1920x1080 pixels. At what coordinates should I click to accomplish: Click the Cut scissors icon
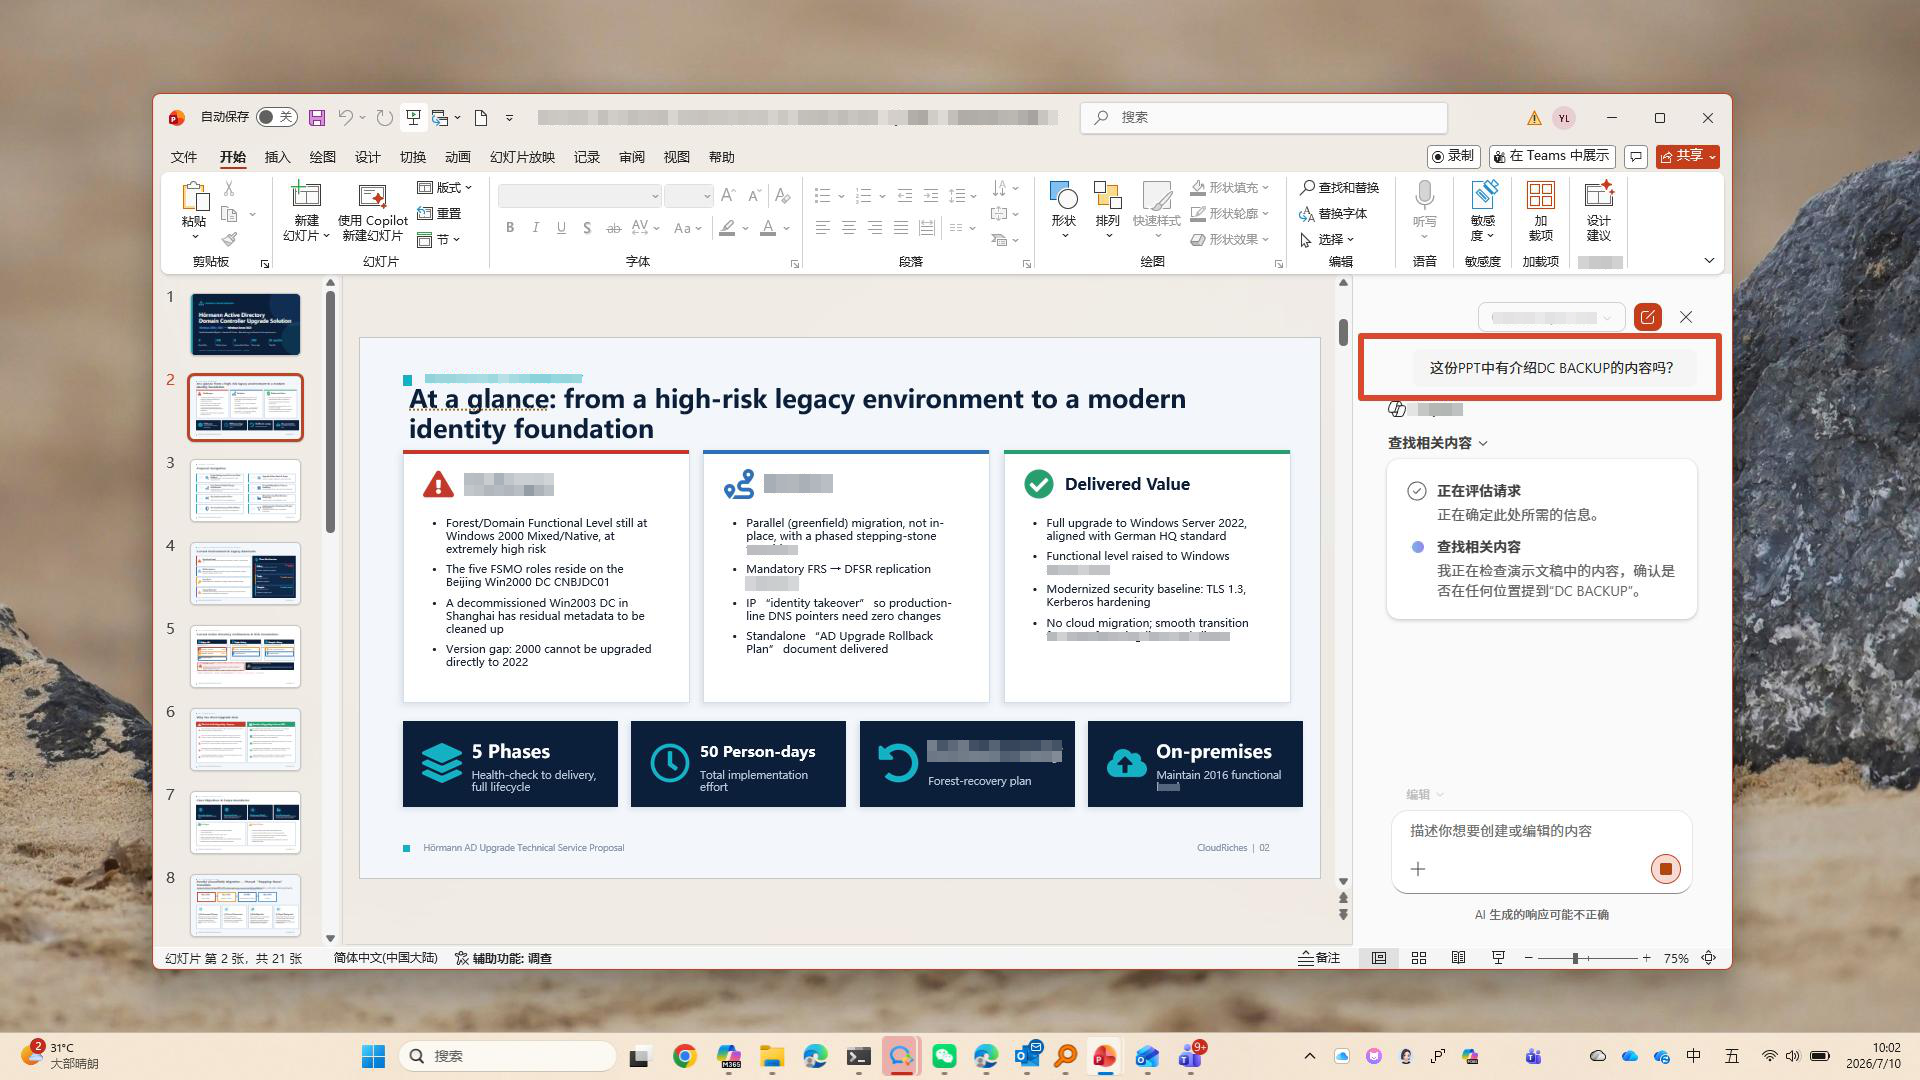click(x=229, y=188)
